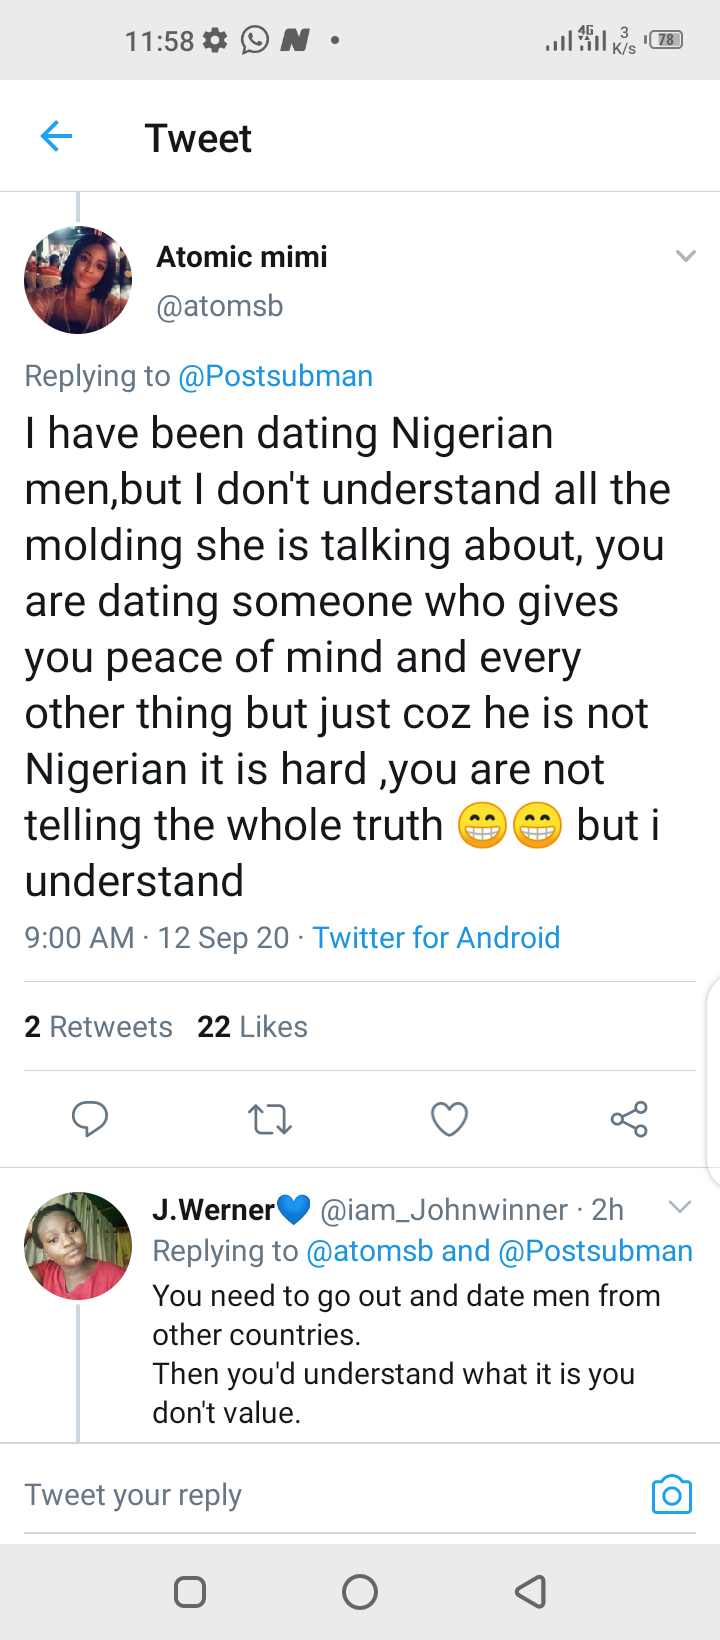Expand Atomic mimi tweet options chevron
Screen dimensions: 720x1640
click(686, 256)
